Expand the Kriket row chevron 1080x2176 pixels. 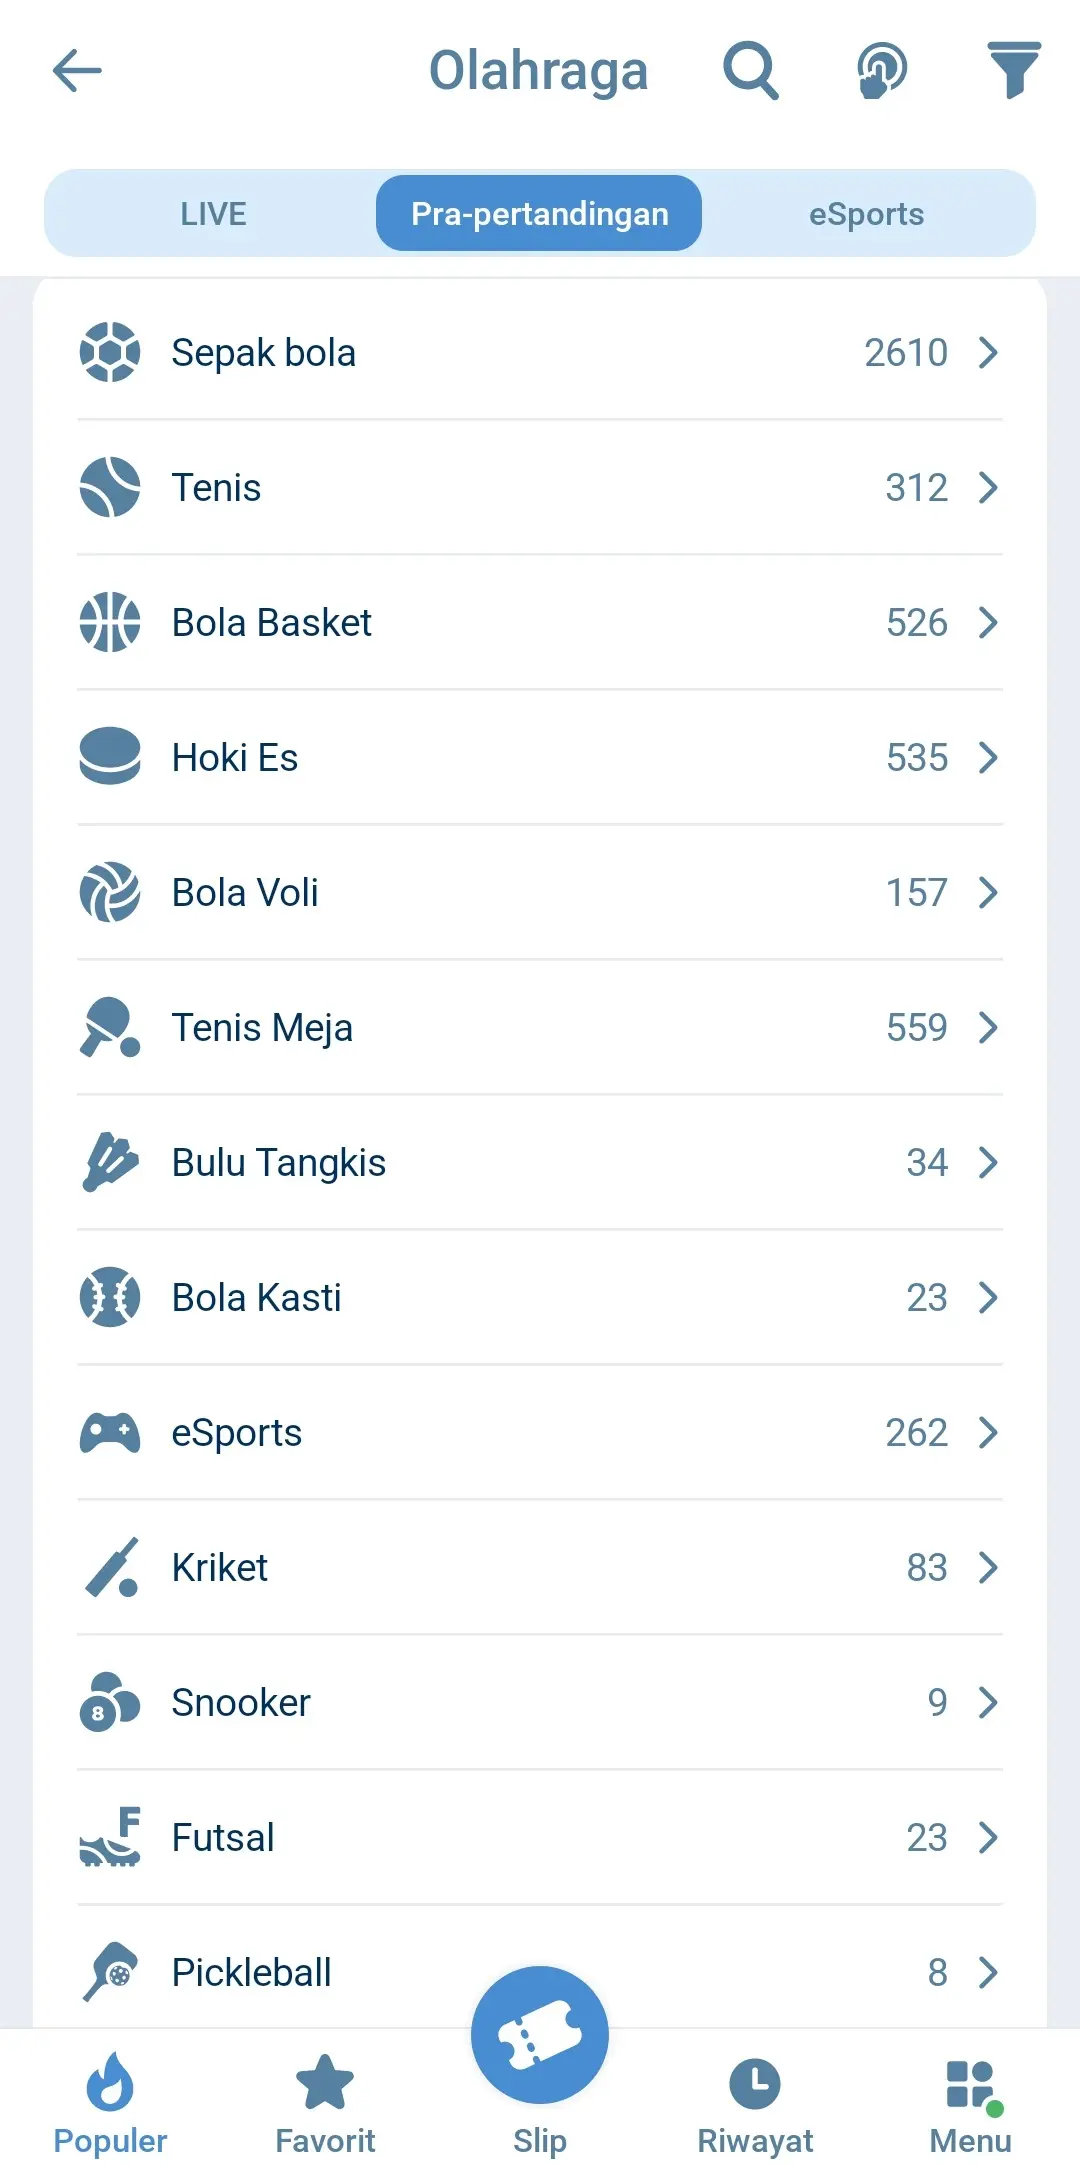click(x=988, y=1567)
